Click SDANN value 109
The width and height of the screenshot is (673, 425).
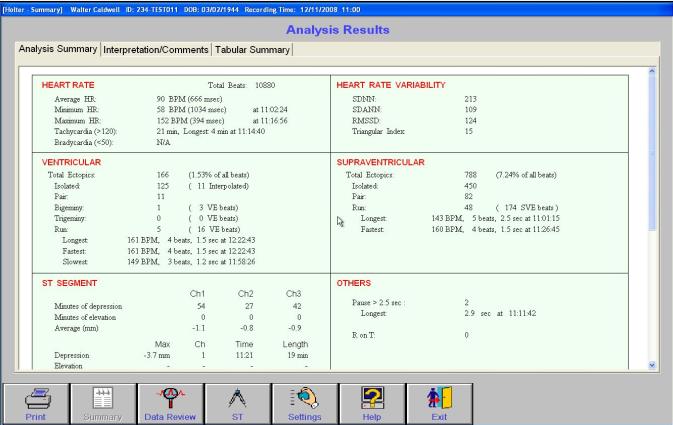click(470, 110)
